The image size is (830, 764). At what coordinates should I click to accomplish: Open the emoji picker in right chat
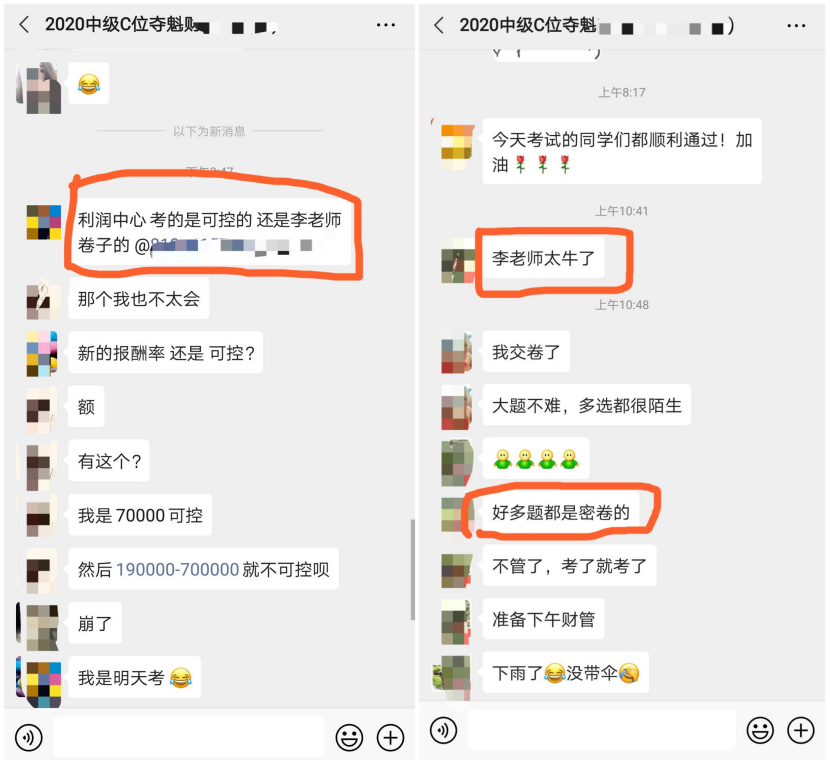[760, 731]
